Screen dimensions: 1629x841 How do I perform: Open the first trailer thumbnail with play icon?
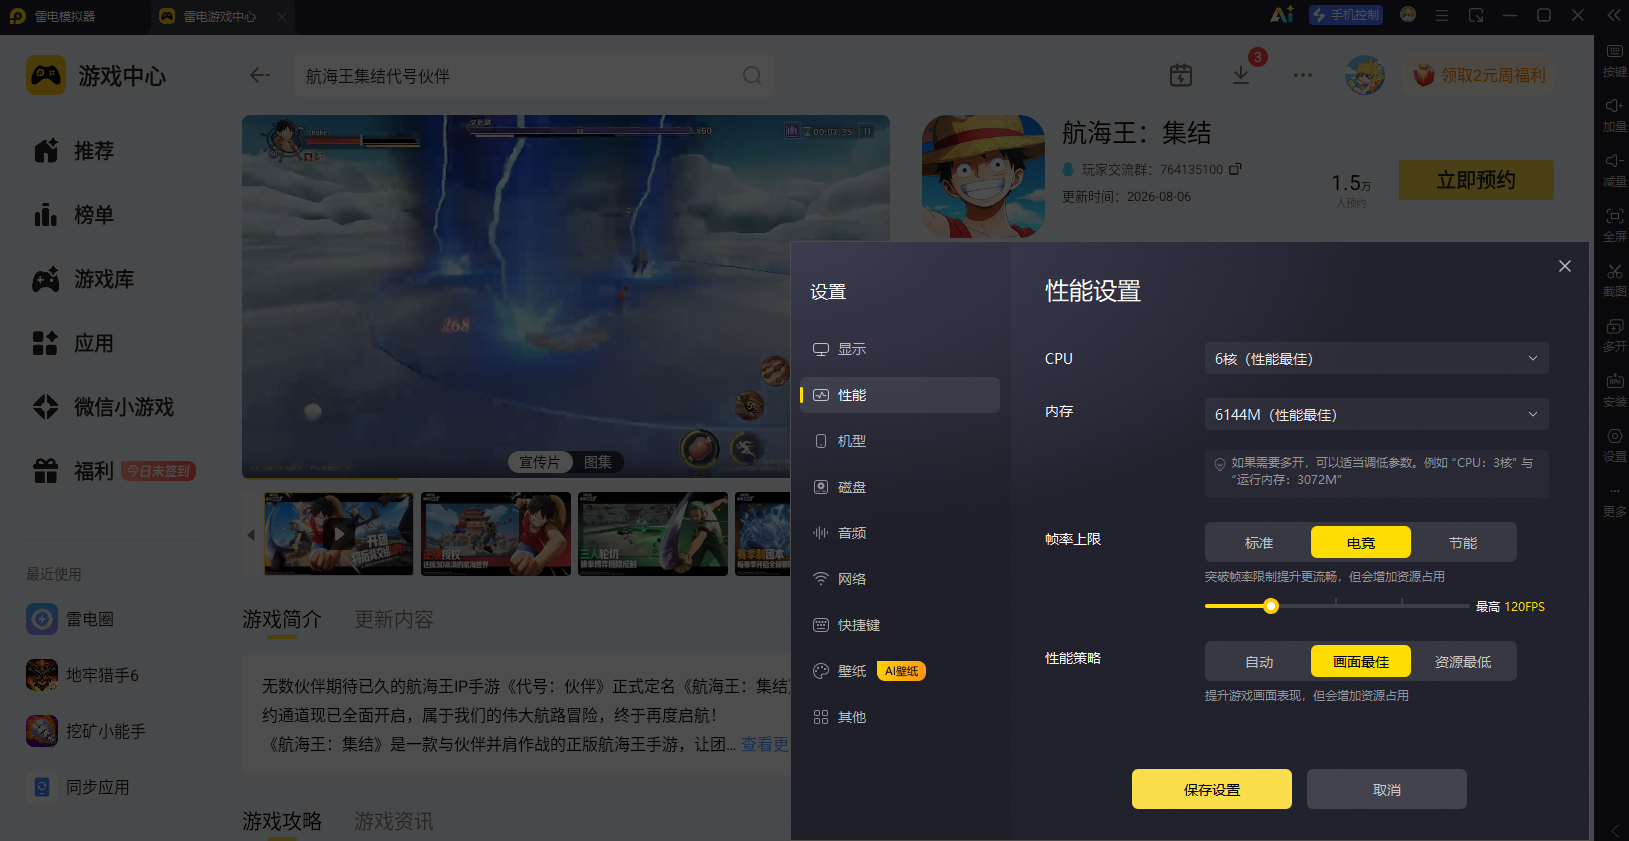click(x=338, y=534)
